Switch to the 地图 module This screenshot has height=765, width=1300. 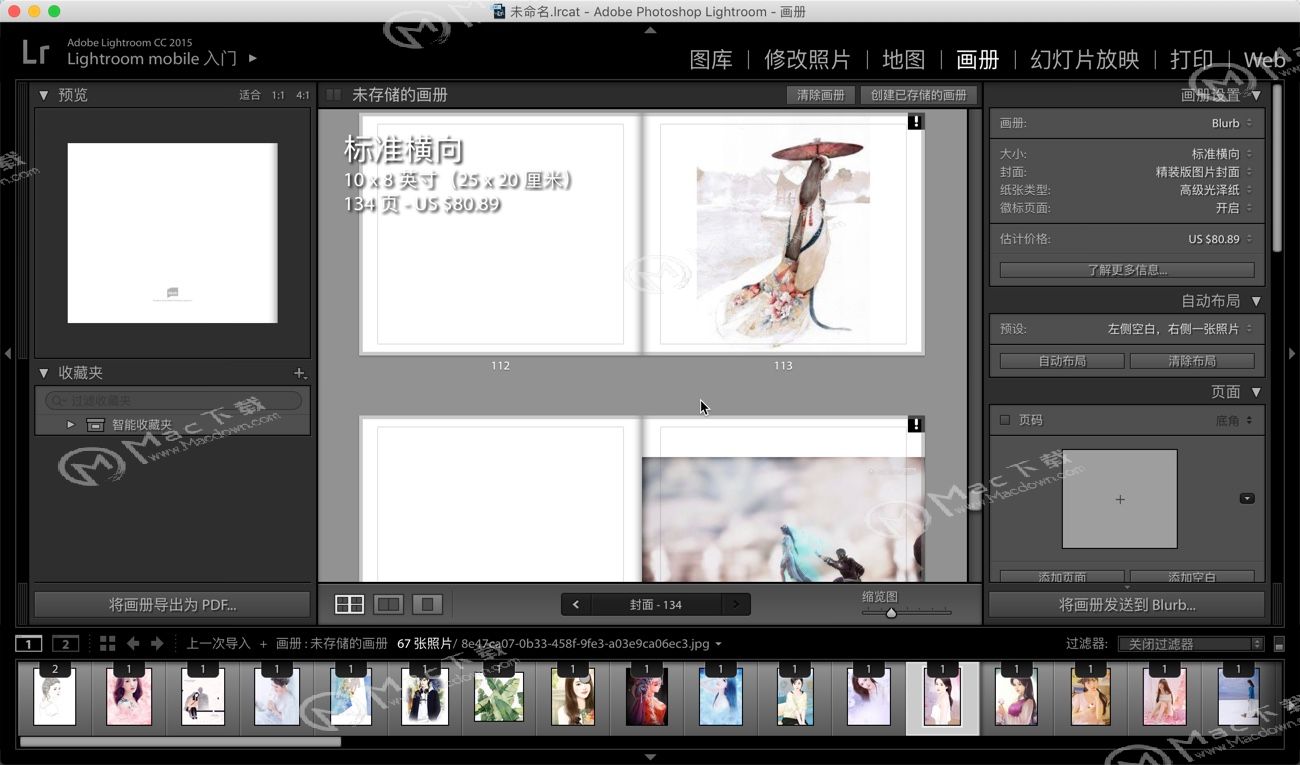[904, 59]
